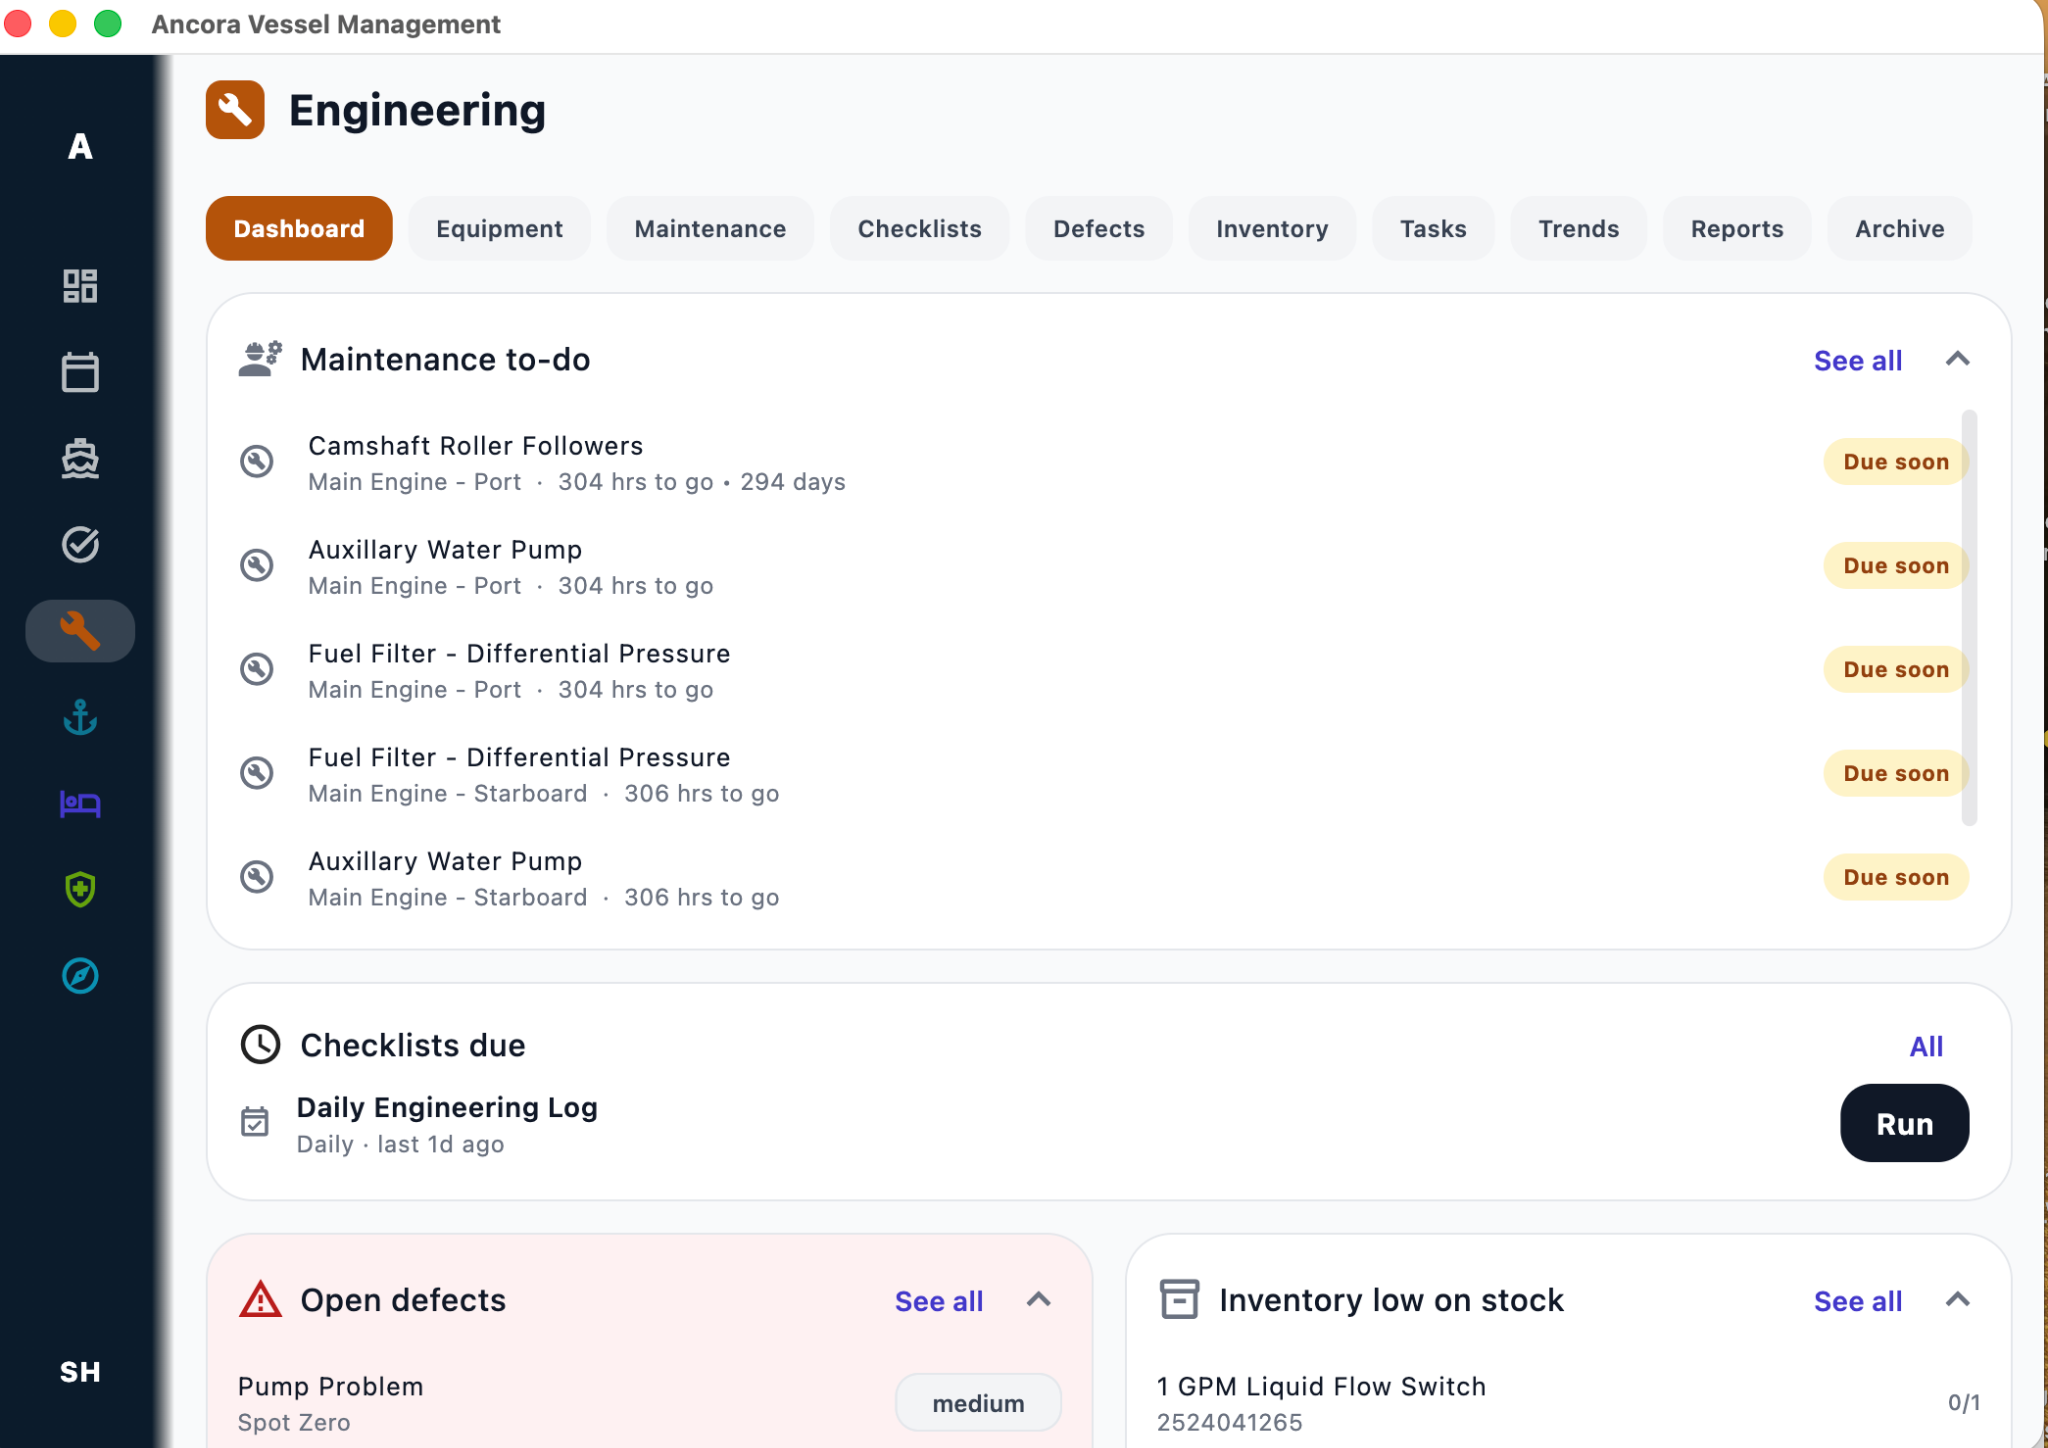
Task: Go to the Inventory tab
Action: coord(1272,229)
